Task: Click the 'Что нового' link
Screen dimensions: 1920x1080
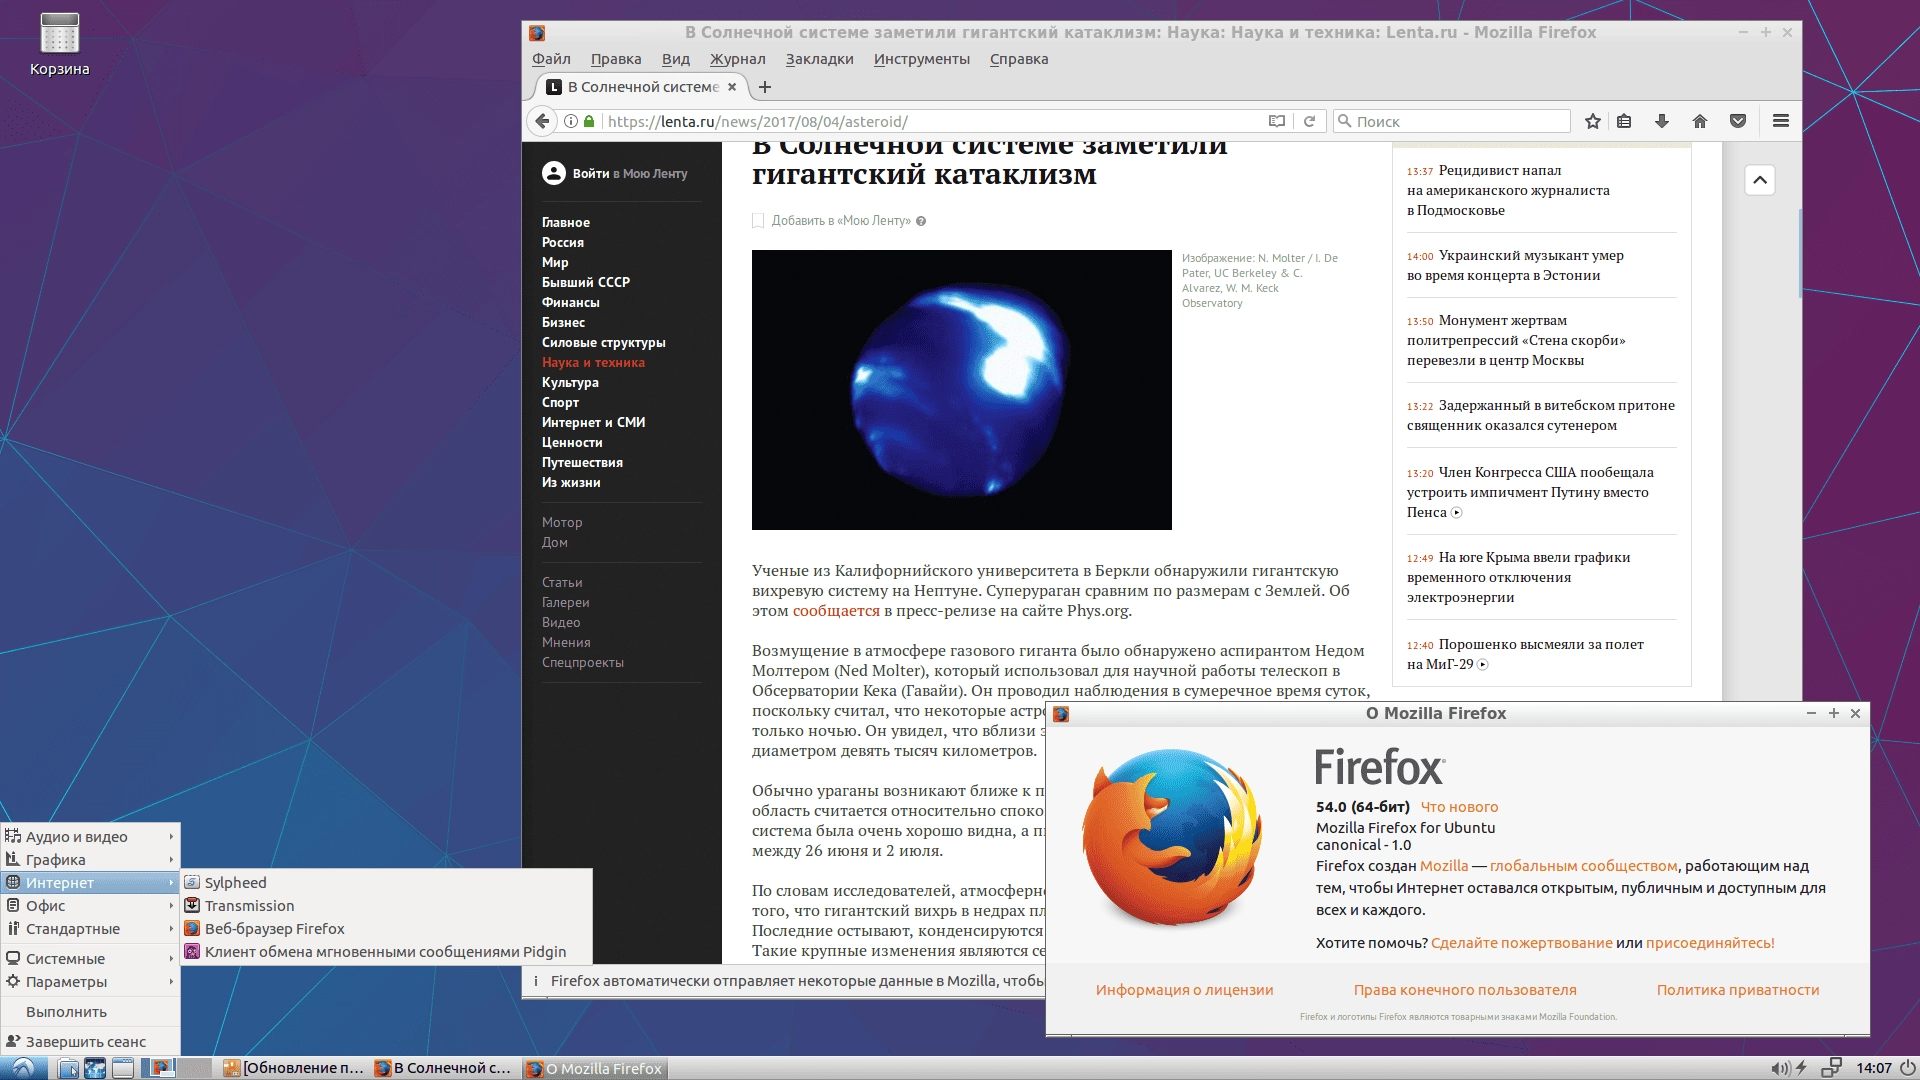Action: pos(1459,807)
